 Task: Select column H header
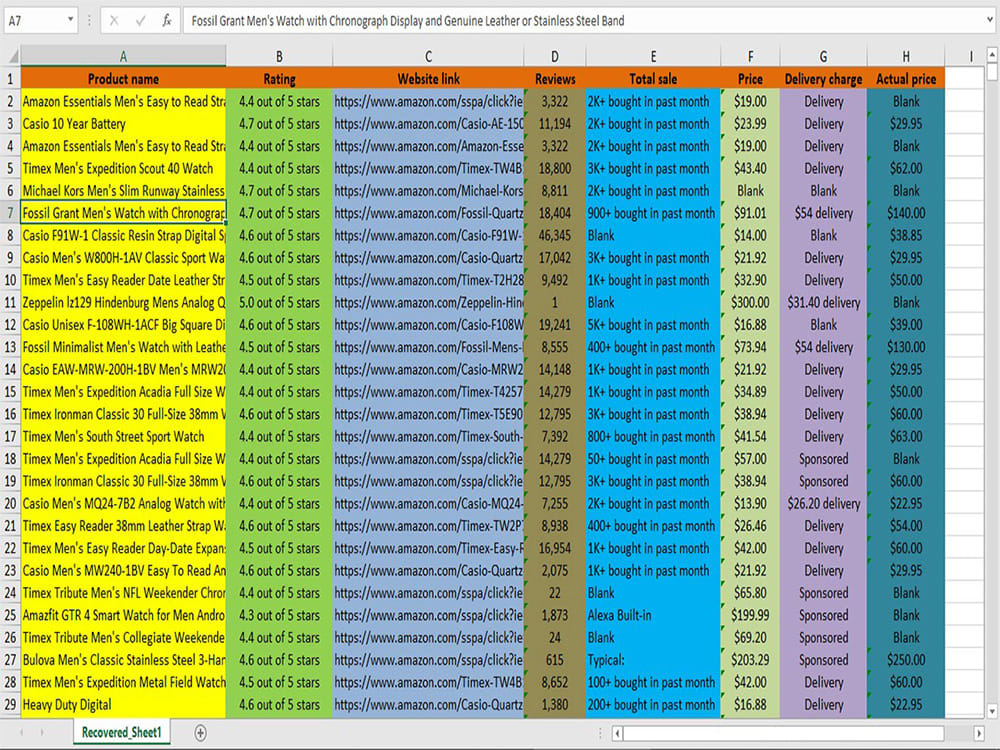click(906, 57)
